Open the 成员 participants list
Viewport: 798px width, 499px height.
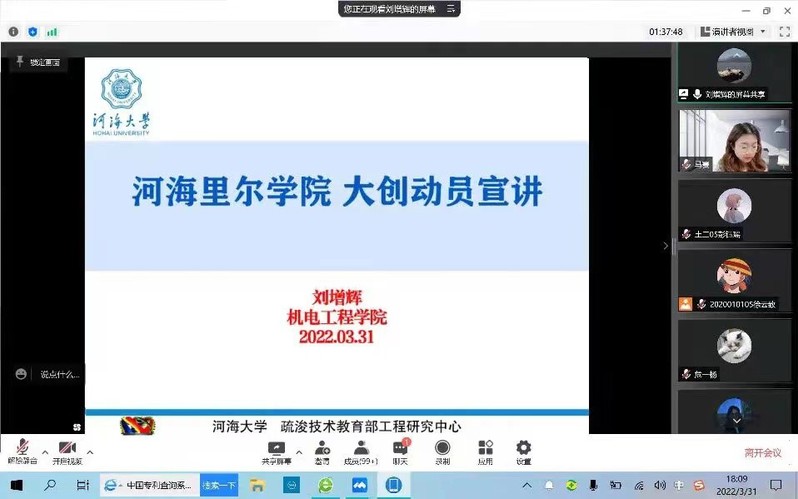click(x=361, y=448)
